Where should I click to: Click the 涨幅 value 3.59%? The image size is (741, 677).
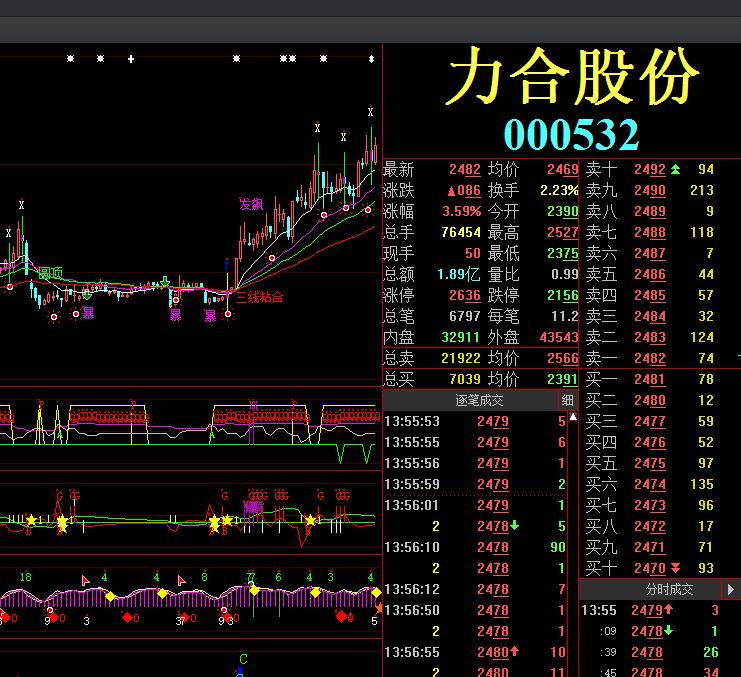point(461,211)
